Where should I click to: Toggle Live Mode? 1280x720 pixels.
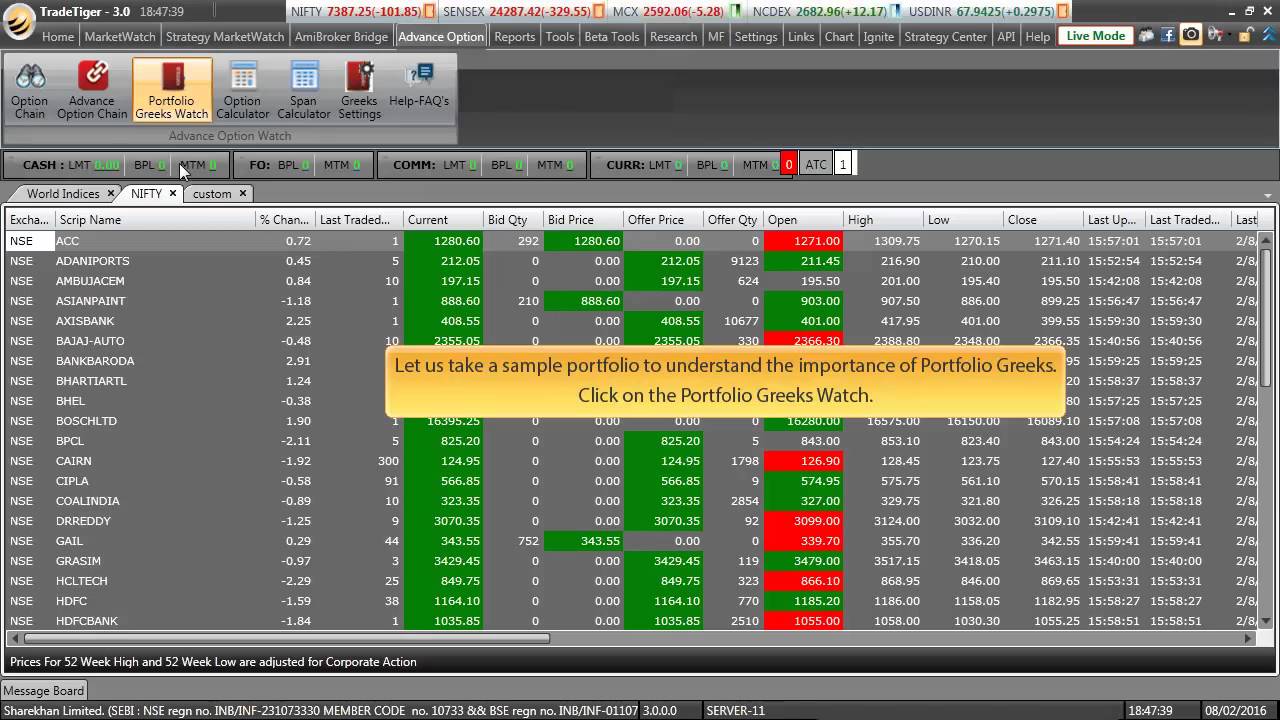[1095, 36]
